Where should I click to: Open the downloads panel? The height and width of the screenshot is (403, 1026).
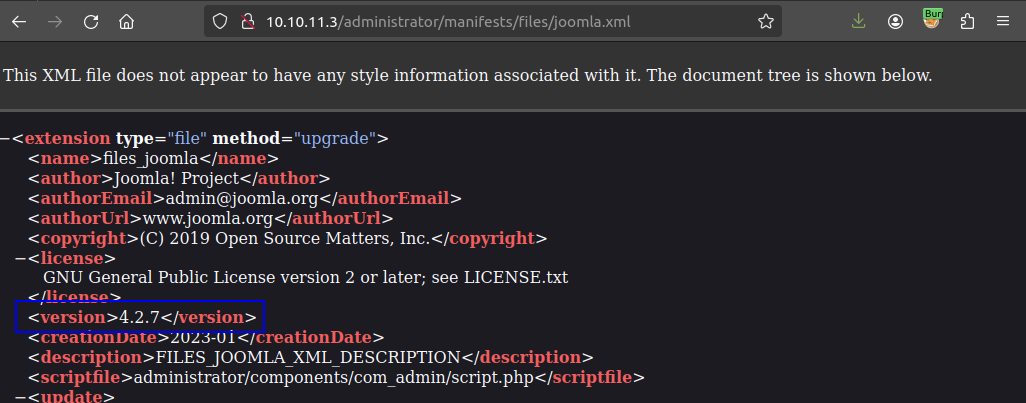[x=858, y=21]
